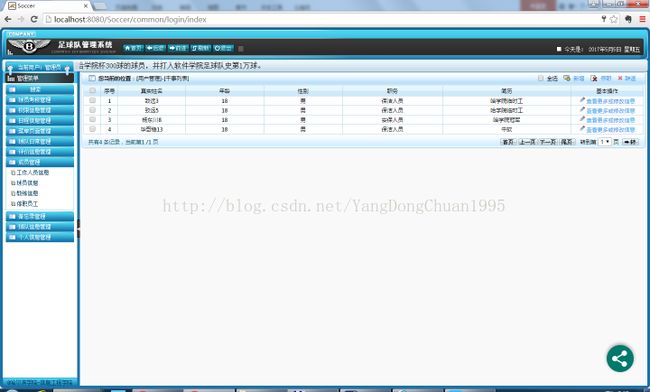Check the checkbox for row 2
The height and width of the screenshot is (392, 650).
coord(92,110)
